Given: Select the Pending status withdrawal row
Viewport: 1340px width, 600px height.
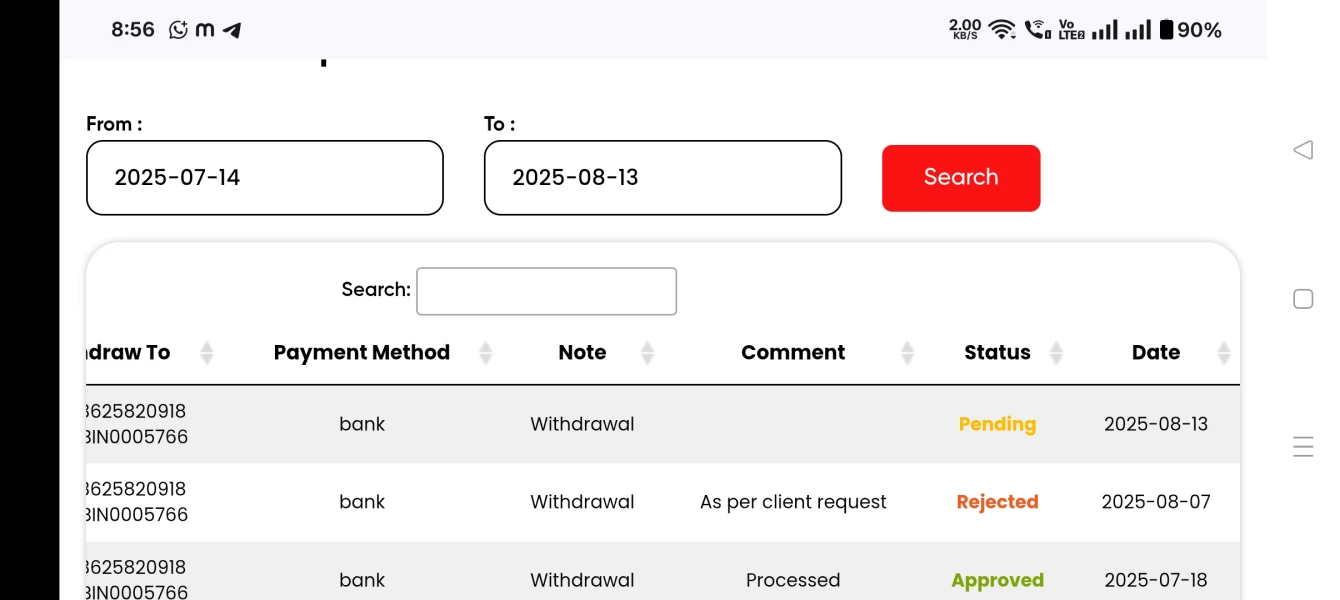Looking at the screenshot, I should [x=582, y=424].
